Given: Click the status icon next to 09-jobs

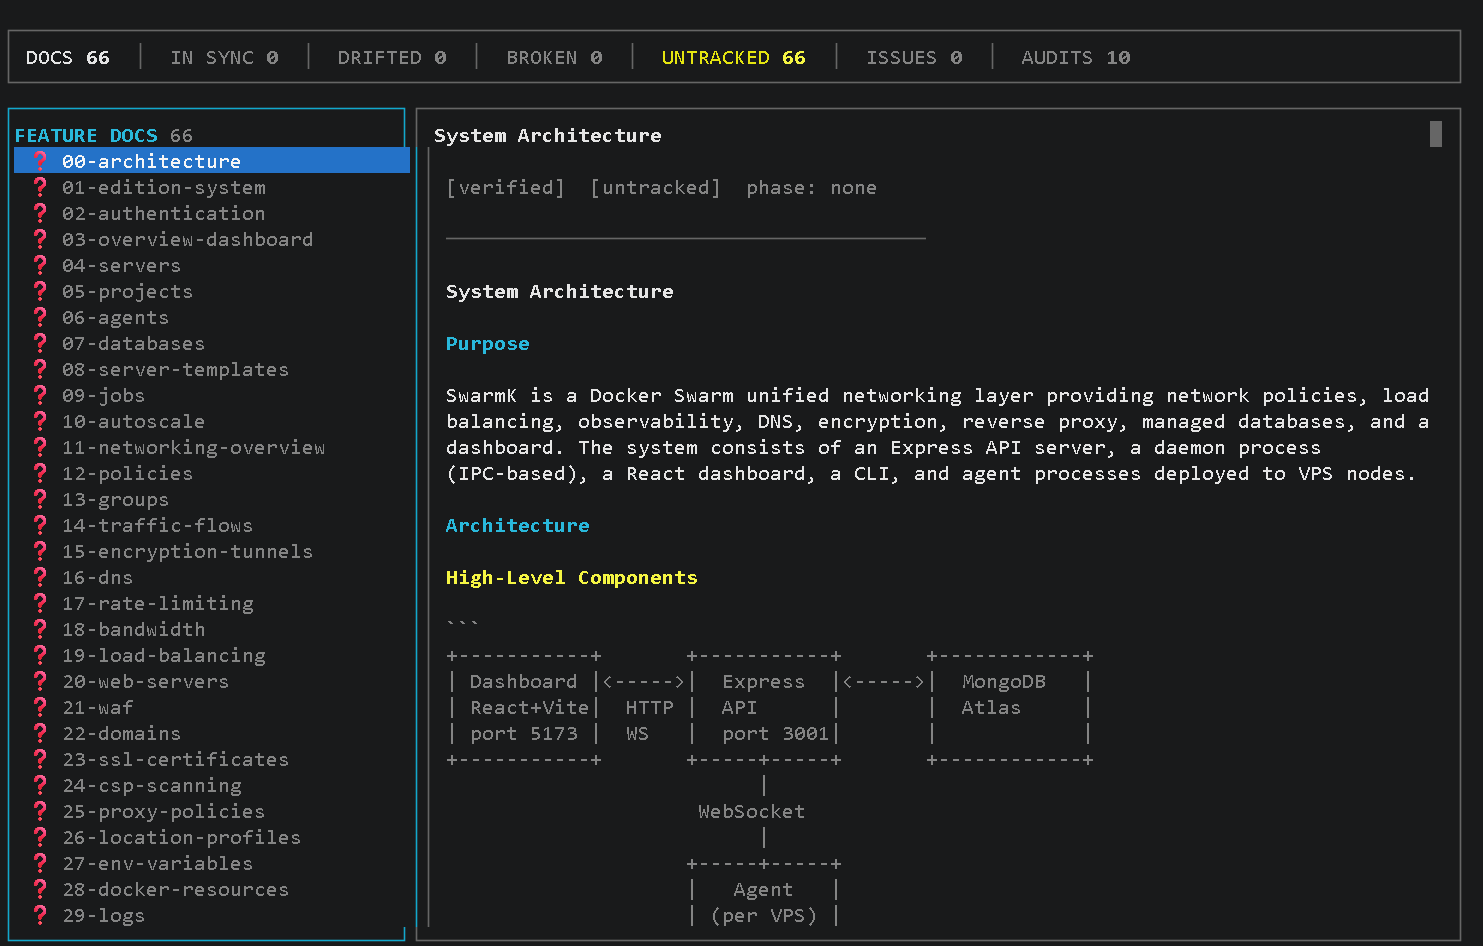Looking at the screenshot, I should [40, 395].
